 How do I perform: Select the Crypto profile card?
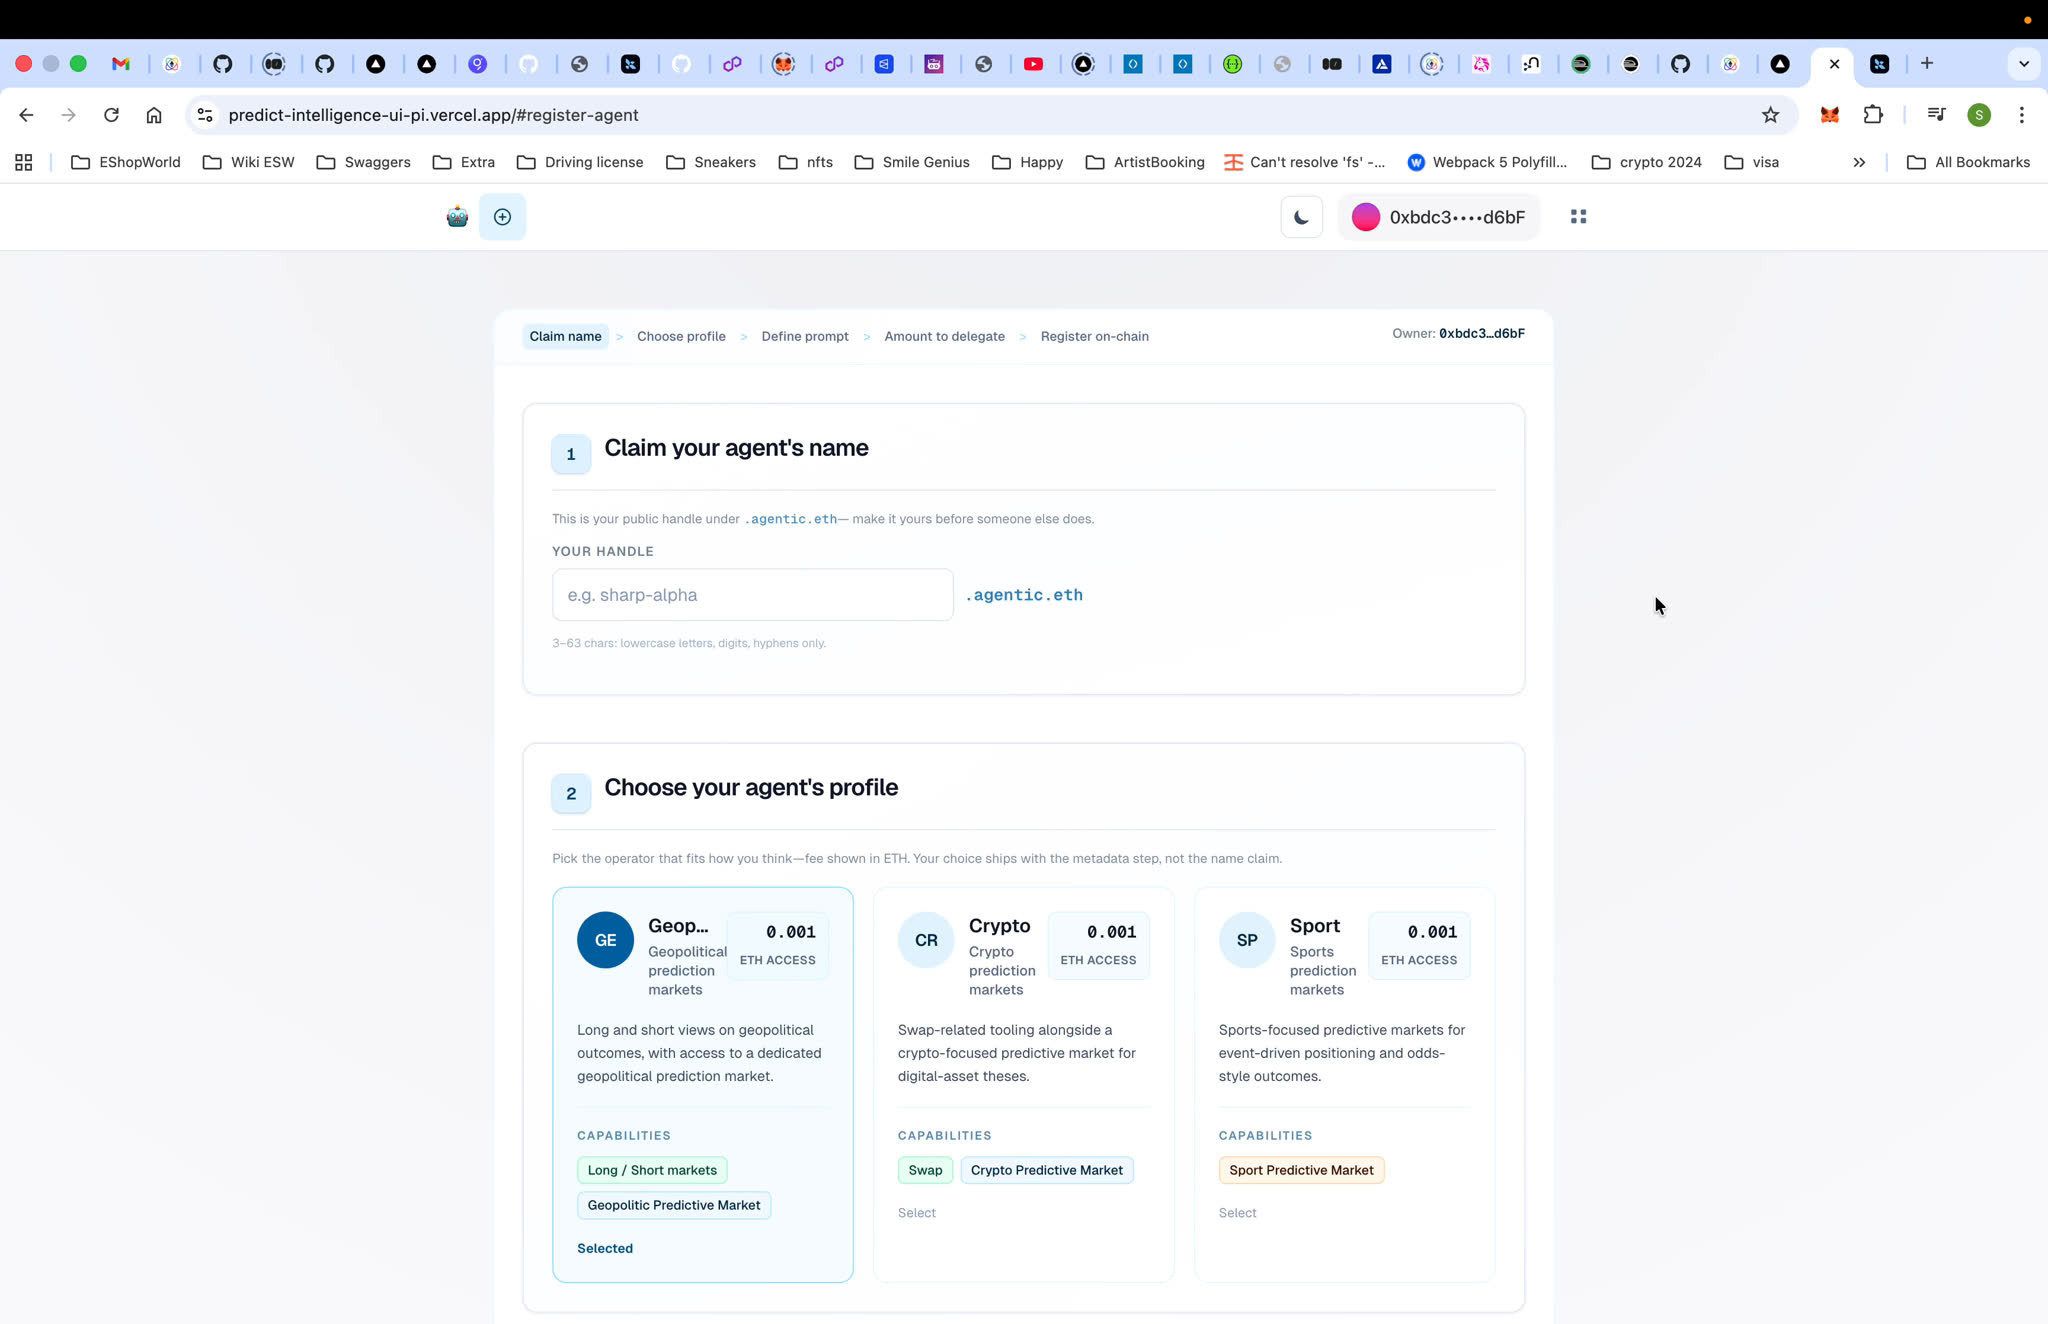tap(1024, 1084)
